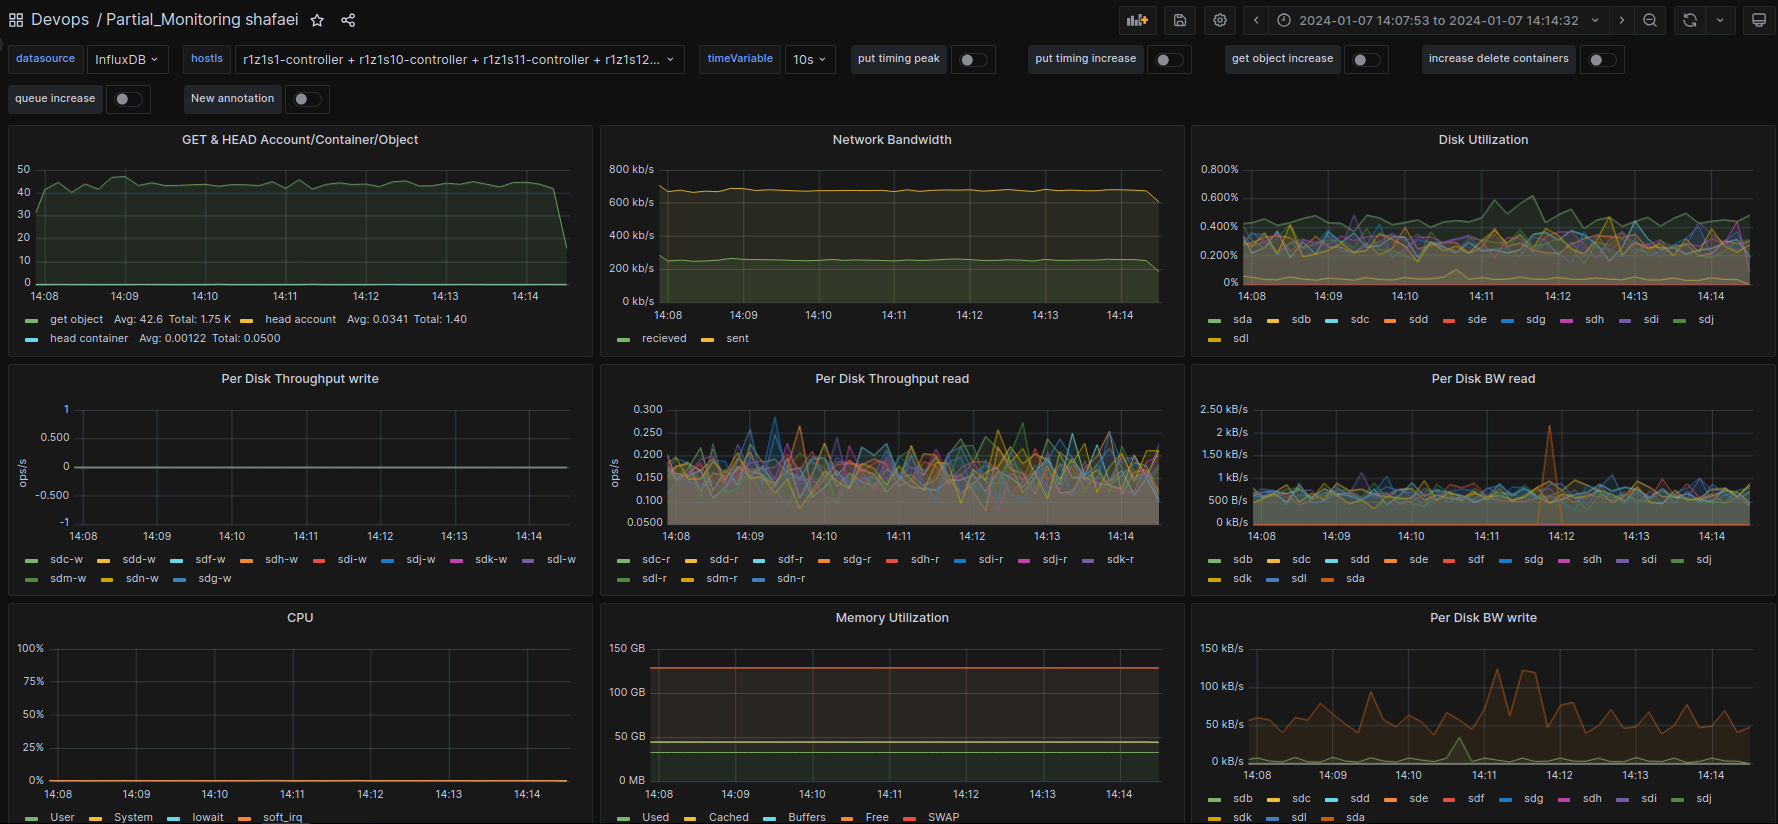
Task: Open the InfluxDB datasource dropdown
Action: pyautogui.click(x=127, y=60)
